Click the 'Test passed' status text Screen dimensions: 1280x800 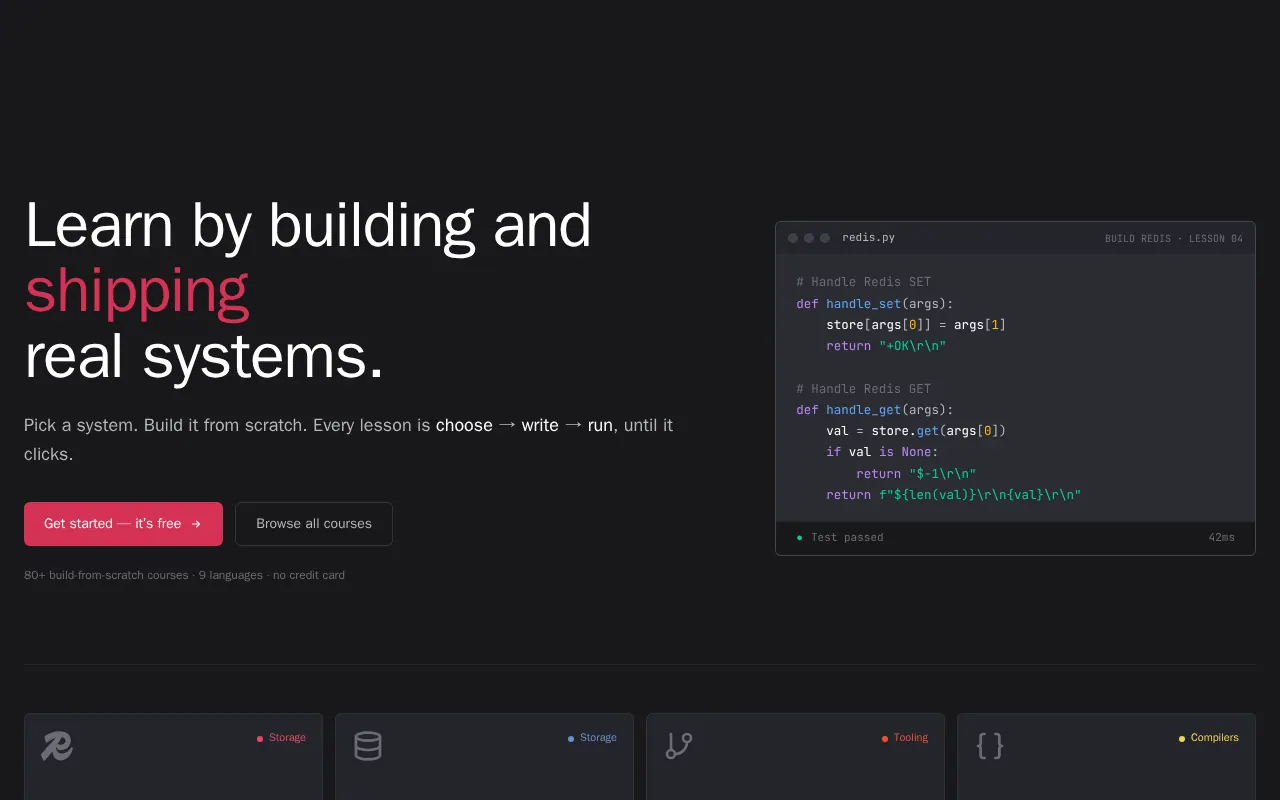coord(847,538)
